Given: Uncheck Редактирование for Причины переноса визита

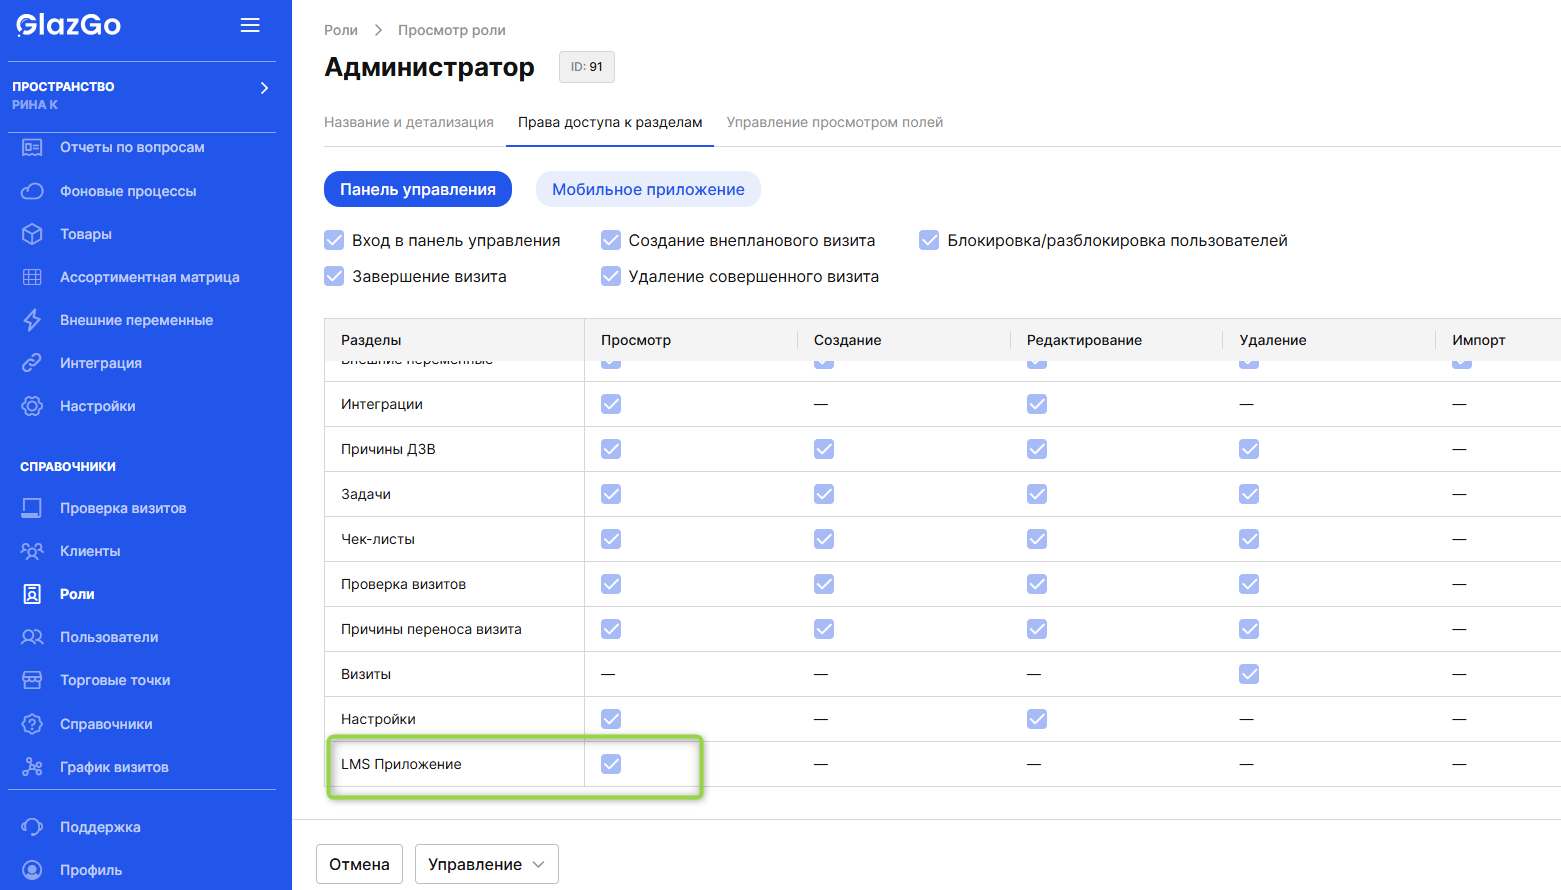Looking at the screenshot, I should point(1037,629).
